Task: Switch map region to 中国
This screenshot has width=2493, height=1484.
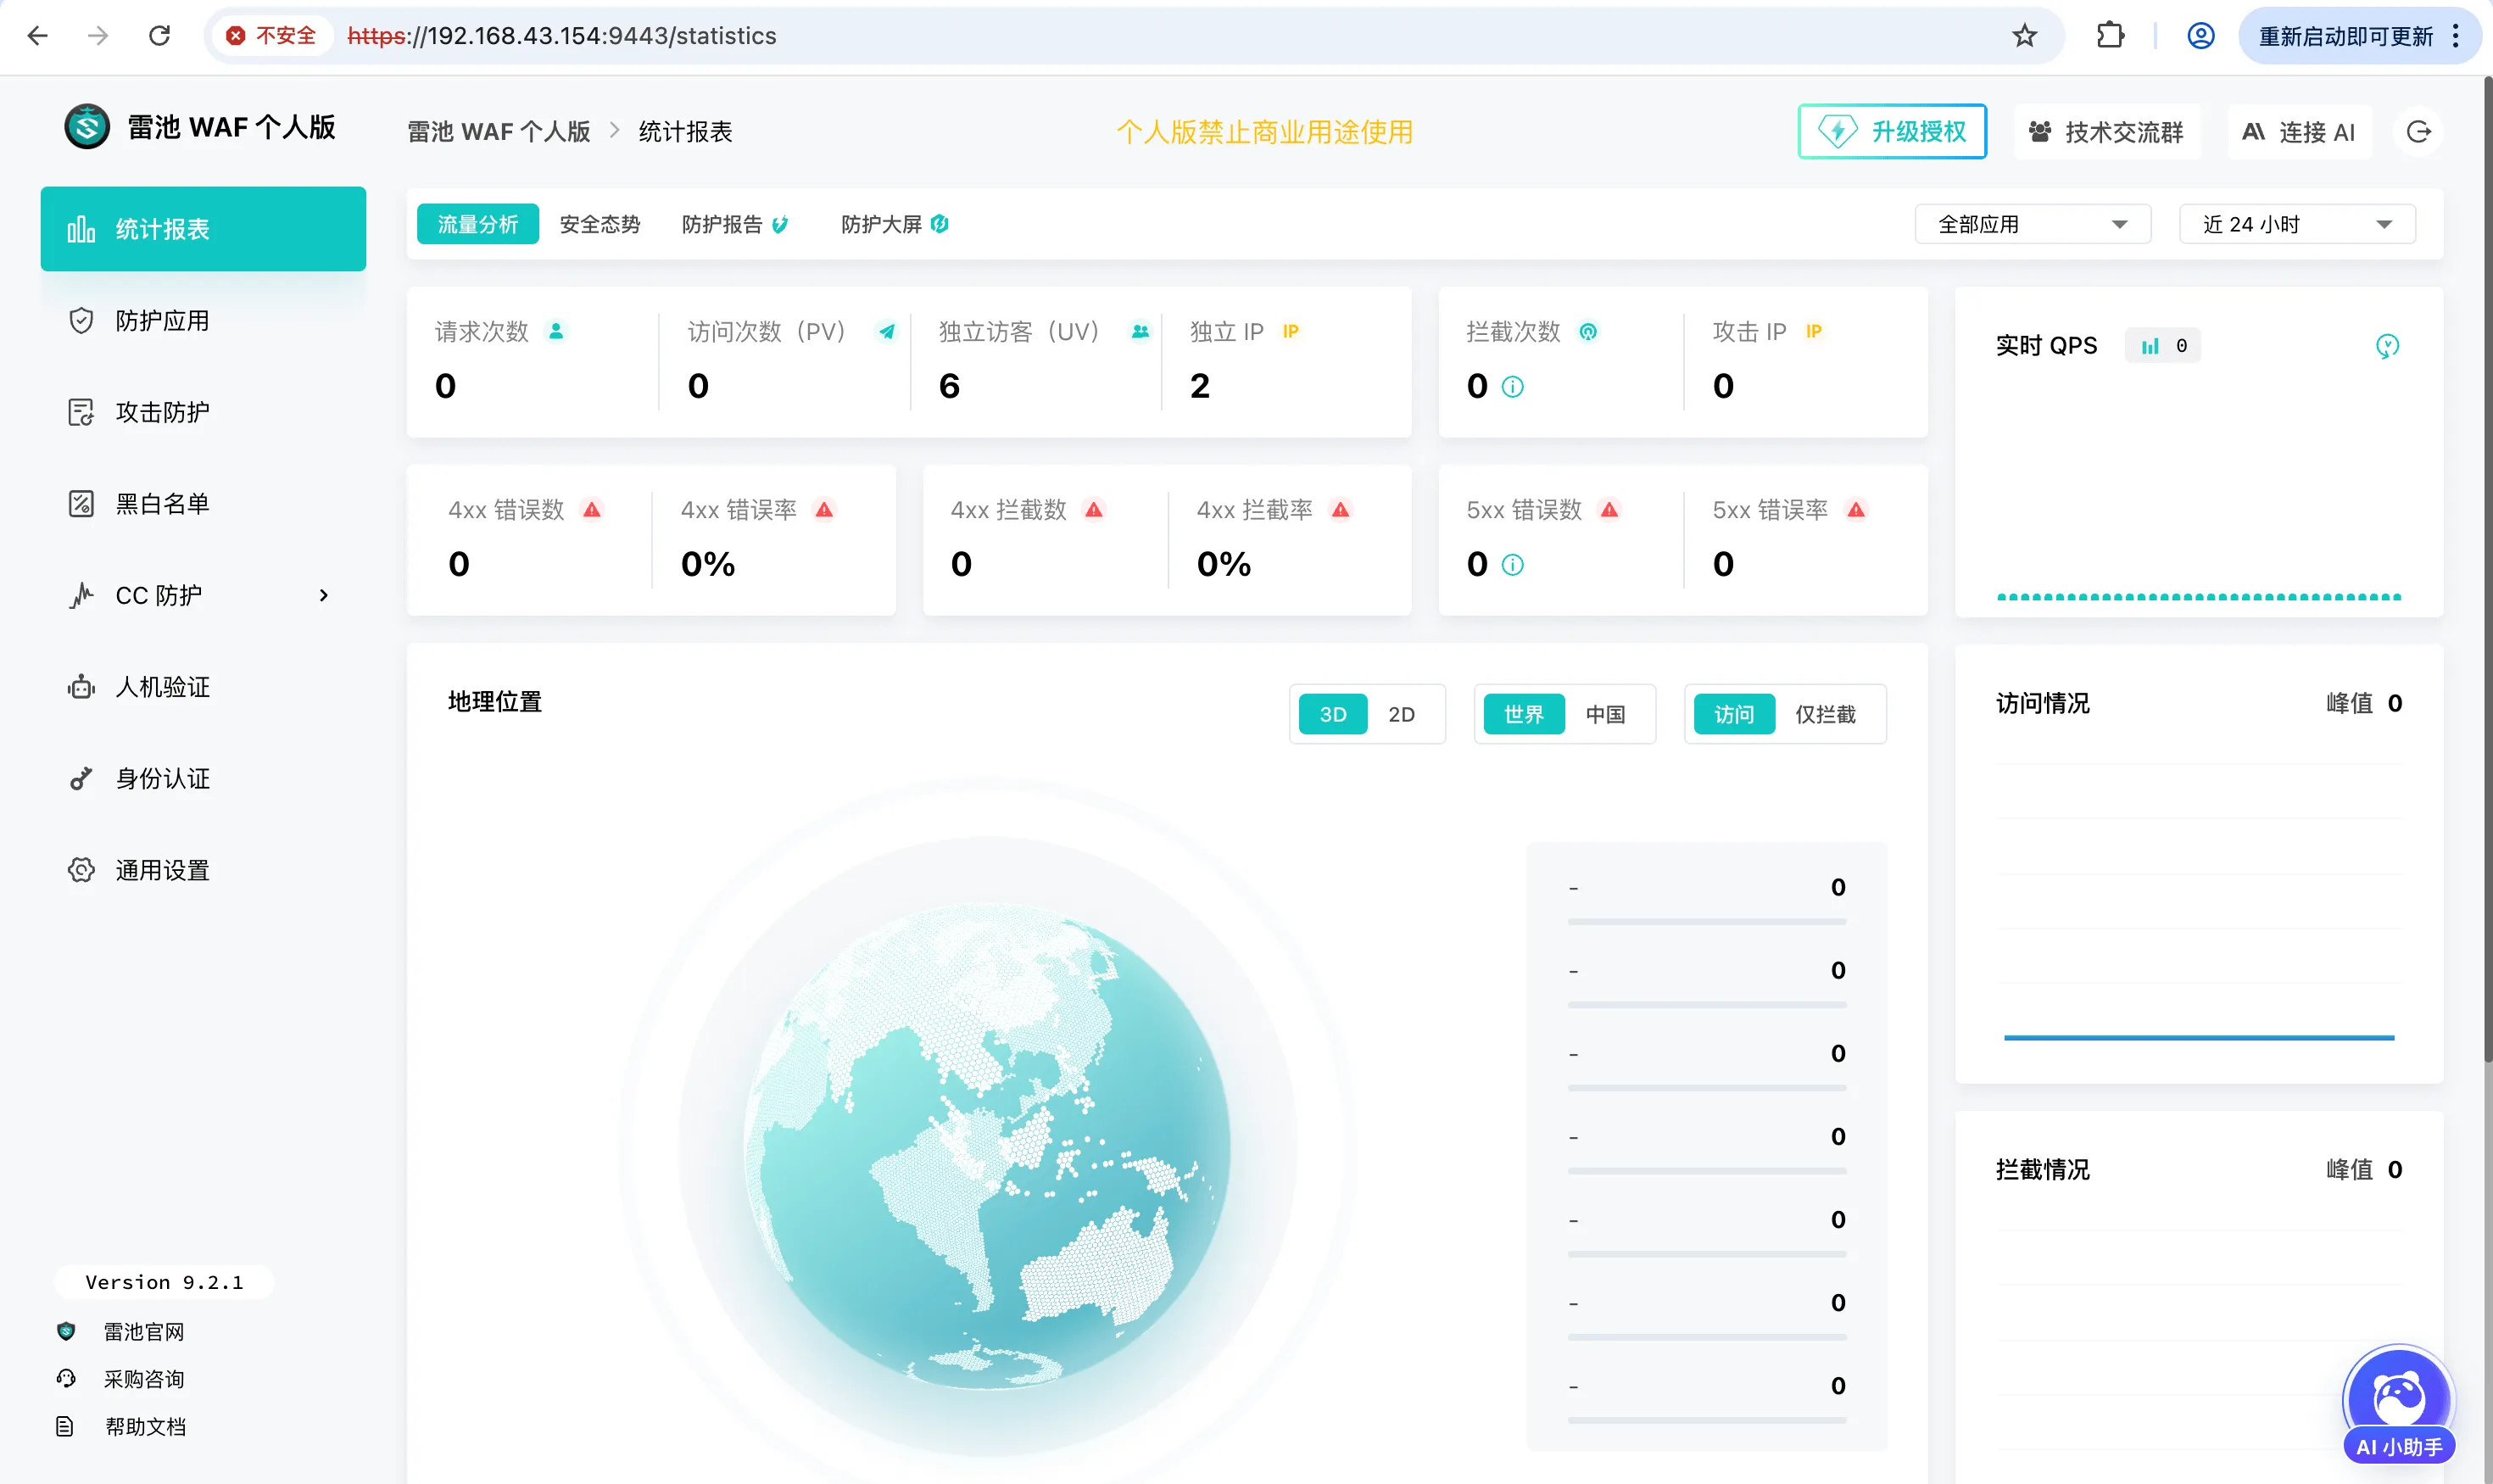Action: 1605,714
